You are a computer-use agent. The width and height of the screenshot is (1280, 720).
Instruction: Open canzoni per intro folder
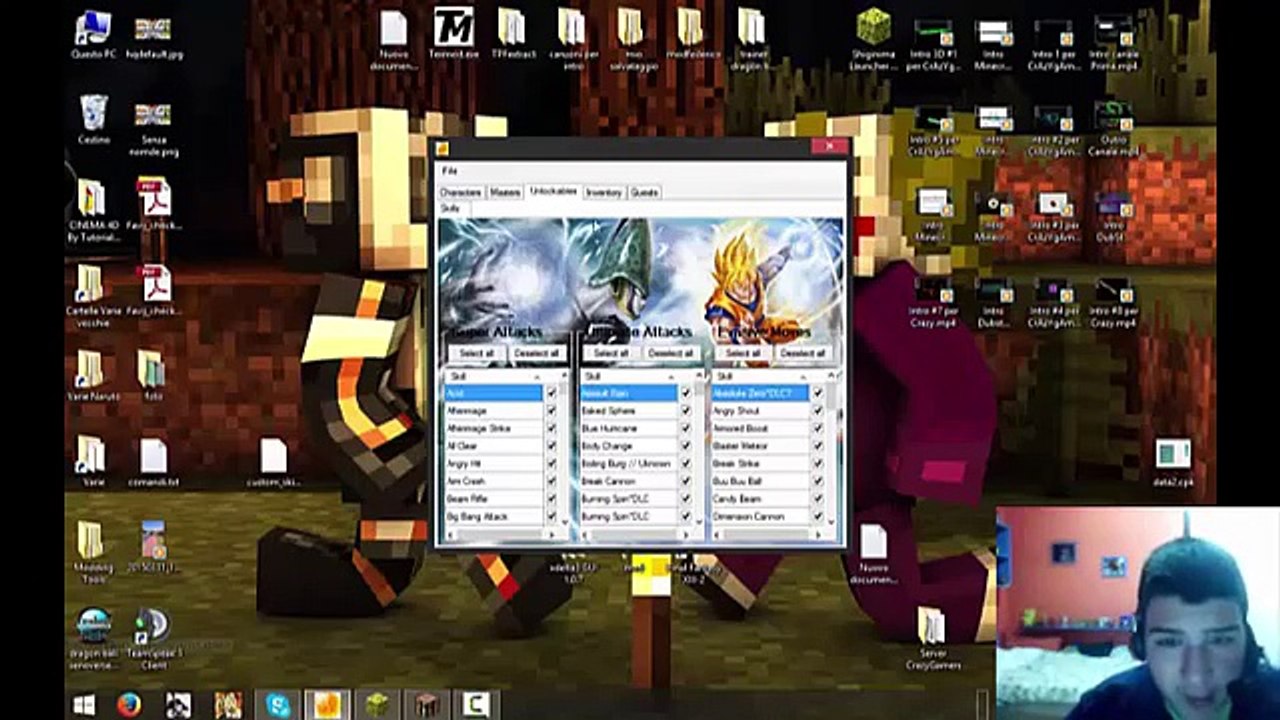[572, 38]
